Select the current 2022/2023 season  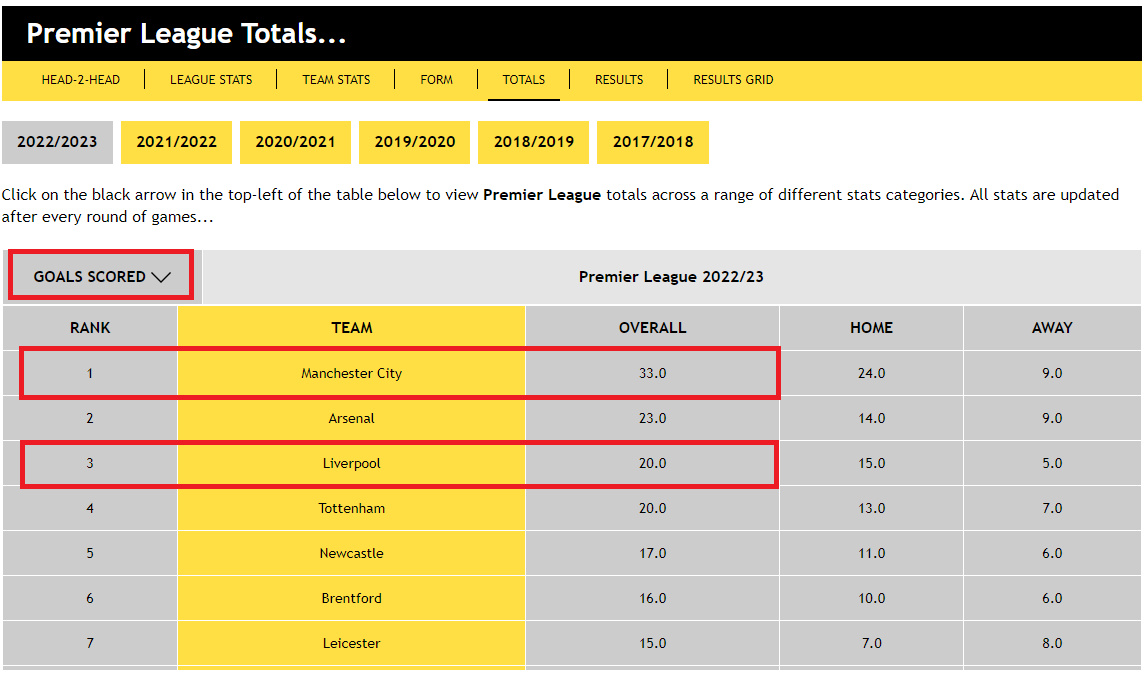[57, 141]
